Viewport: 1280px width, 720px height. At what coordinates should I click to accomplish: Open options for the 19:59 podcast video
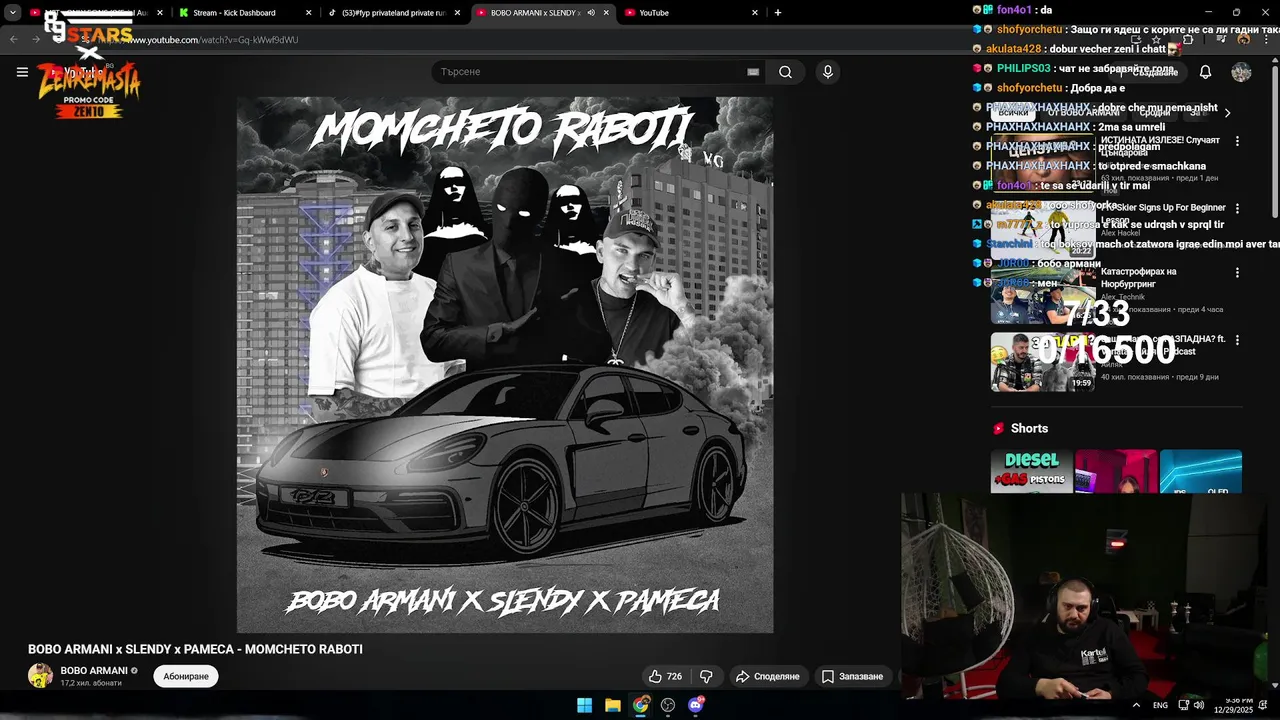(x=1237, y=340)
